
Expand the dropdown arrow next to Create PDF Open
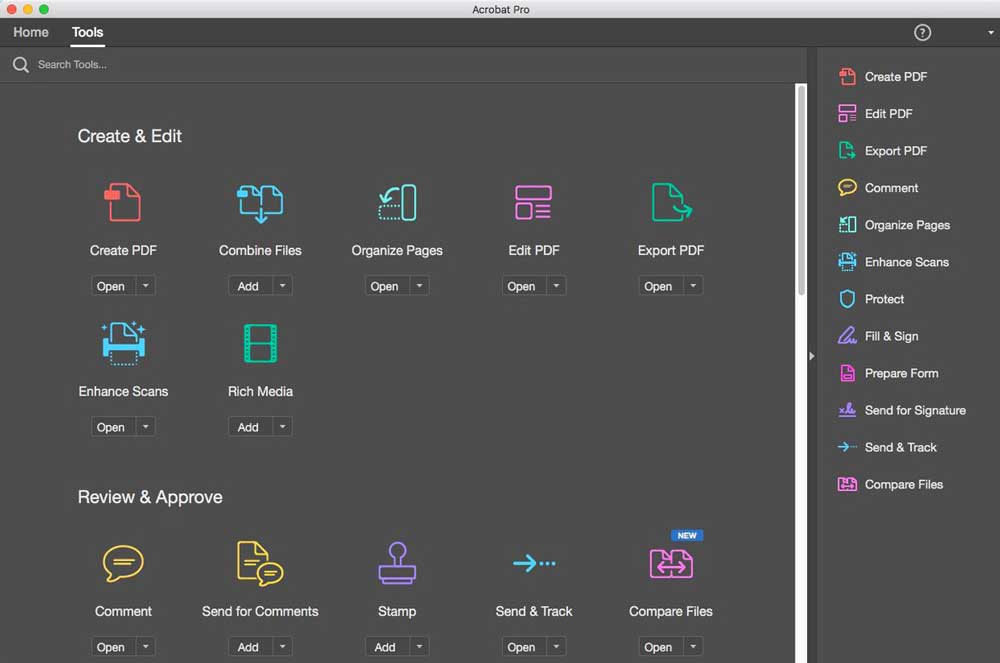click(x=146, y=286)
